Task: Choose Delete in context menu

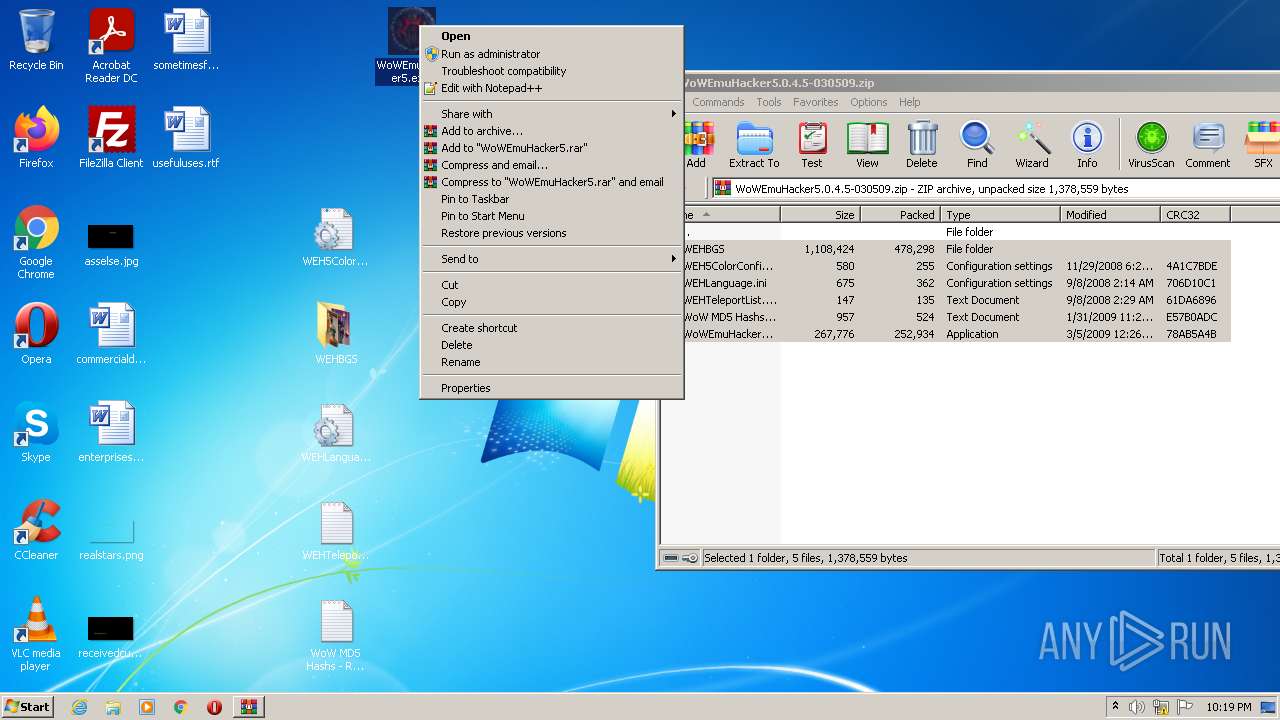Action: (551, 345)
